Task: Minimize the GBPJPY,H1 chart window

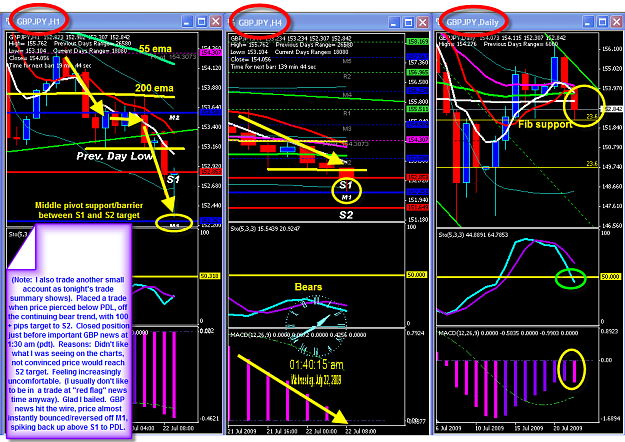Action: [x=187, y=21]
